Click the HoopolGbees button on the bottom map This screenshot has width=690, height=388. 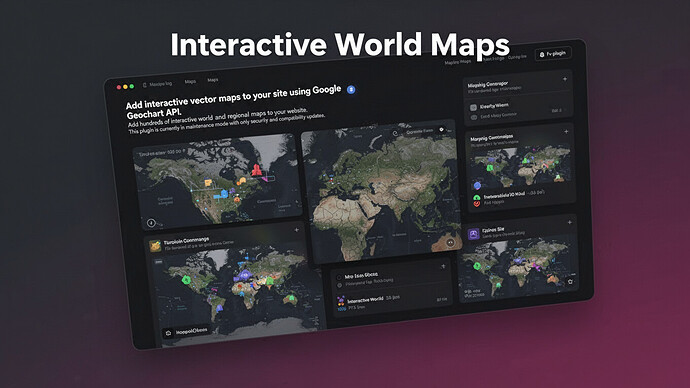[x=187, y=332]
